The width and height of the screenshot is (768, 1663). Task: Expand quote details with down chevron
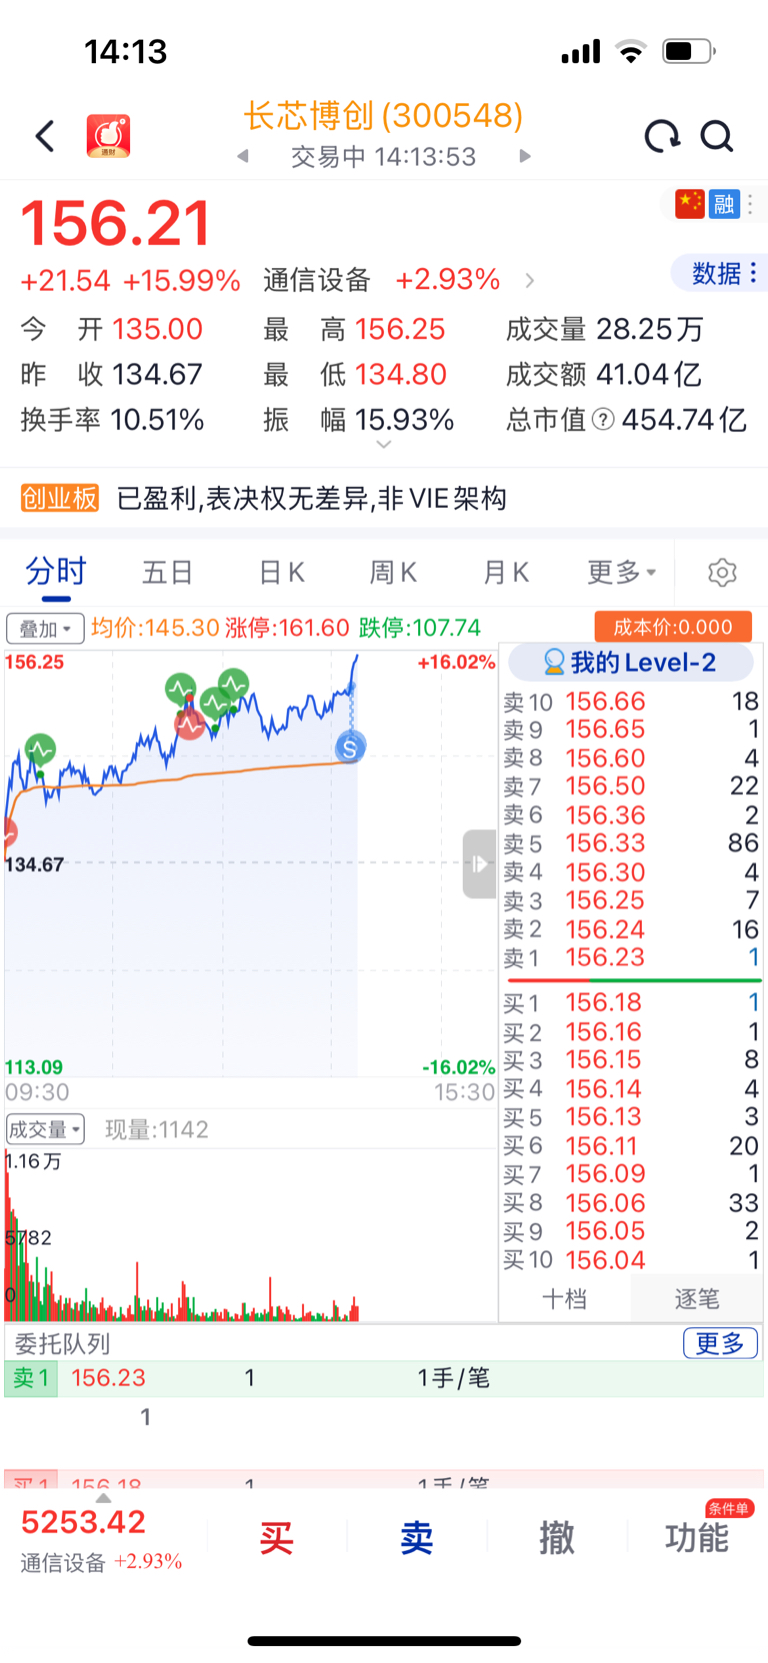(x=384, y=445)
